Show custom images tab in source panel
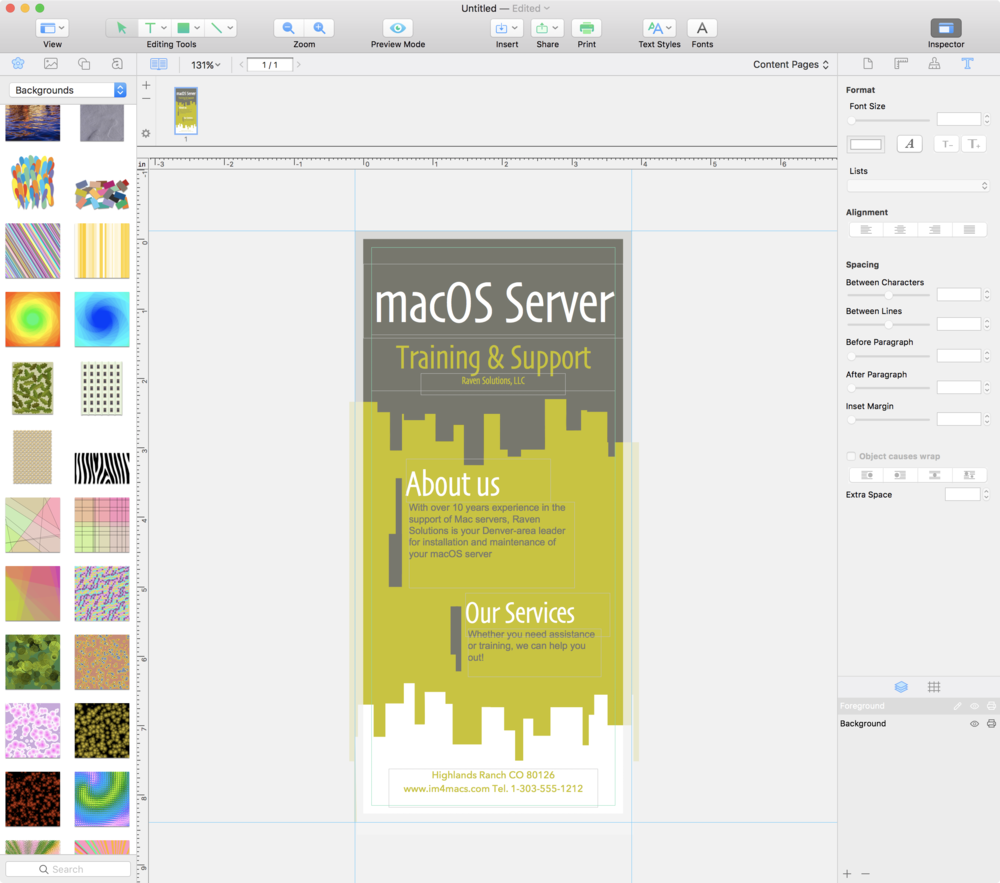Viewport: 1000px width, 883px height. tap(117, 63)
